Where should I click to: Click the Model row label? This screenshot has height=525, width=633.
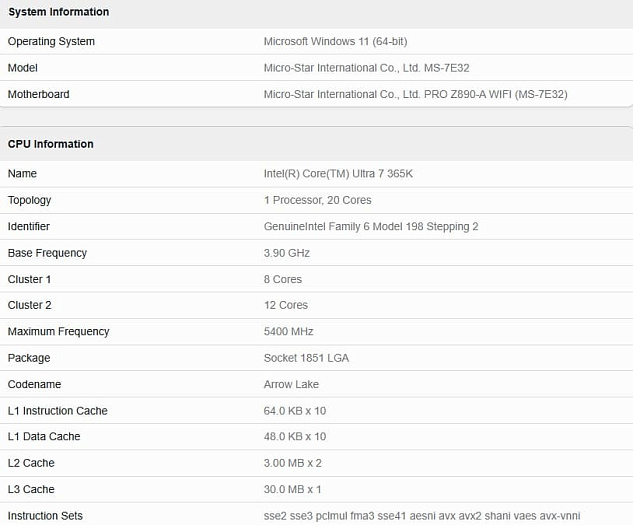23,68
